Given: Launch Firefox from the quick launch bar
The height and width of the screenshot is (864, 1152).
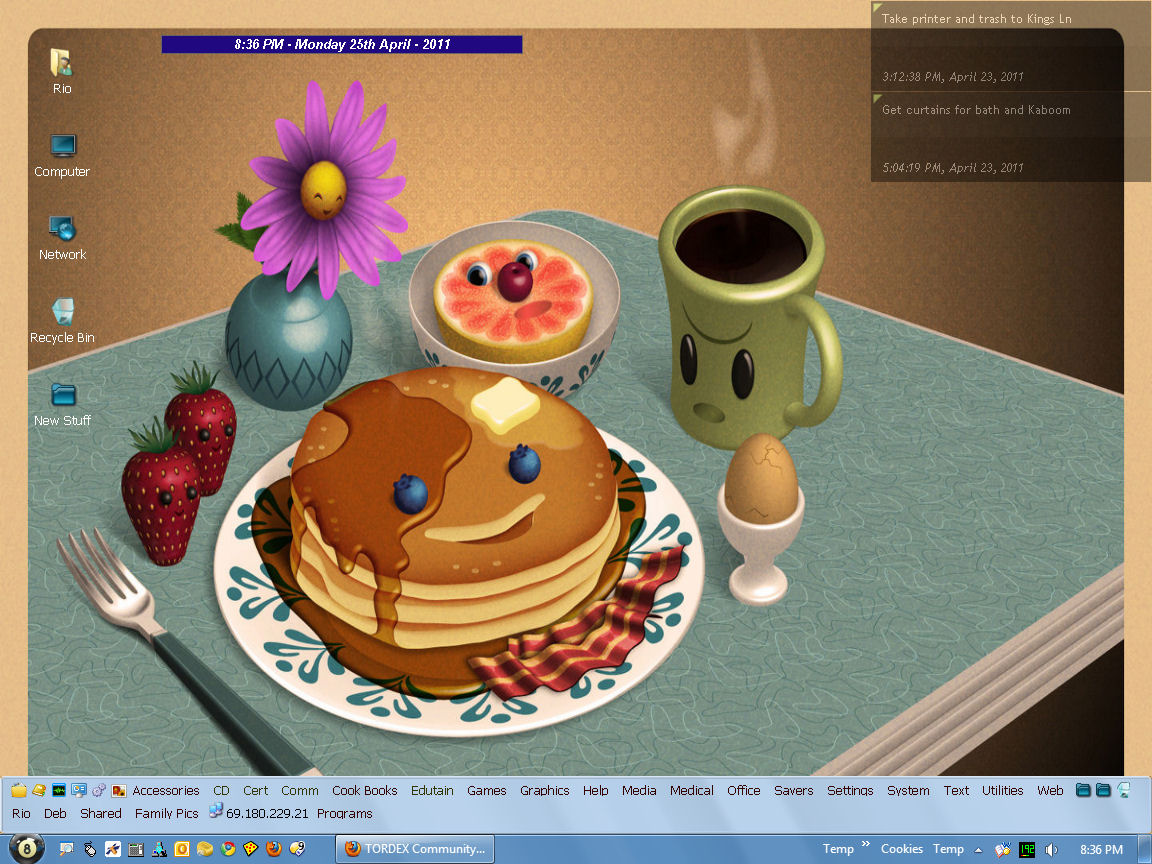Looking at the screenshot, I should pyautogui.click(x=274, y=849).
